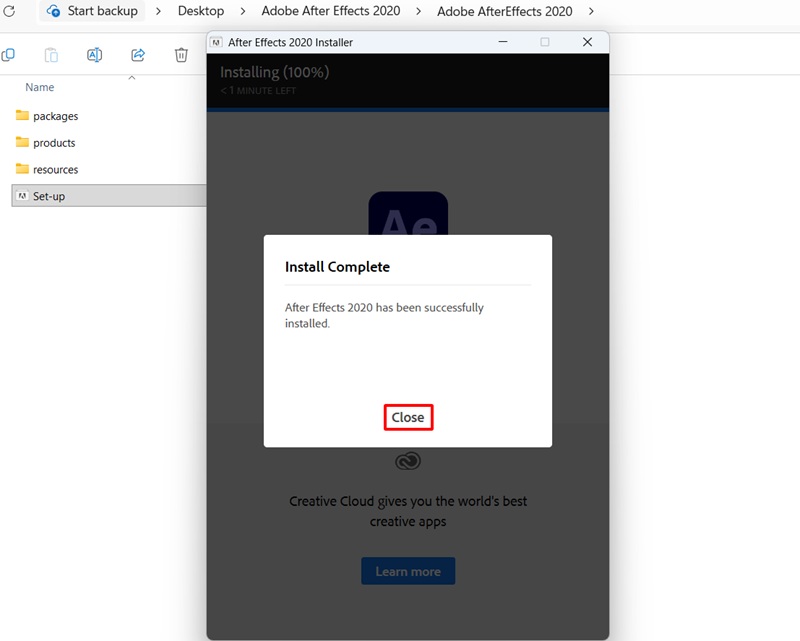
Task: Click the blue installer progress bar
Action: coord(407,109)
